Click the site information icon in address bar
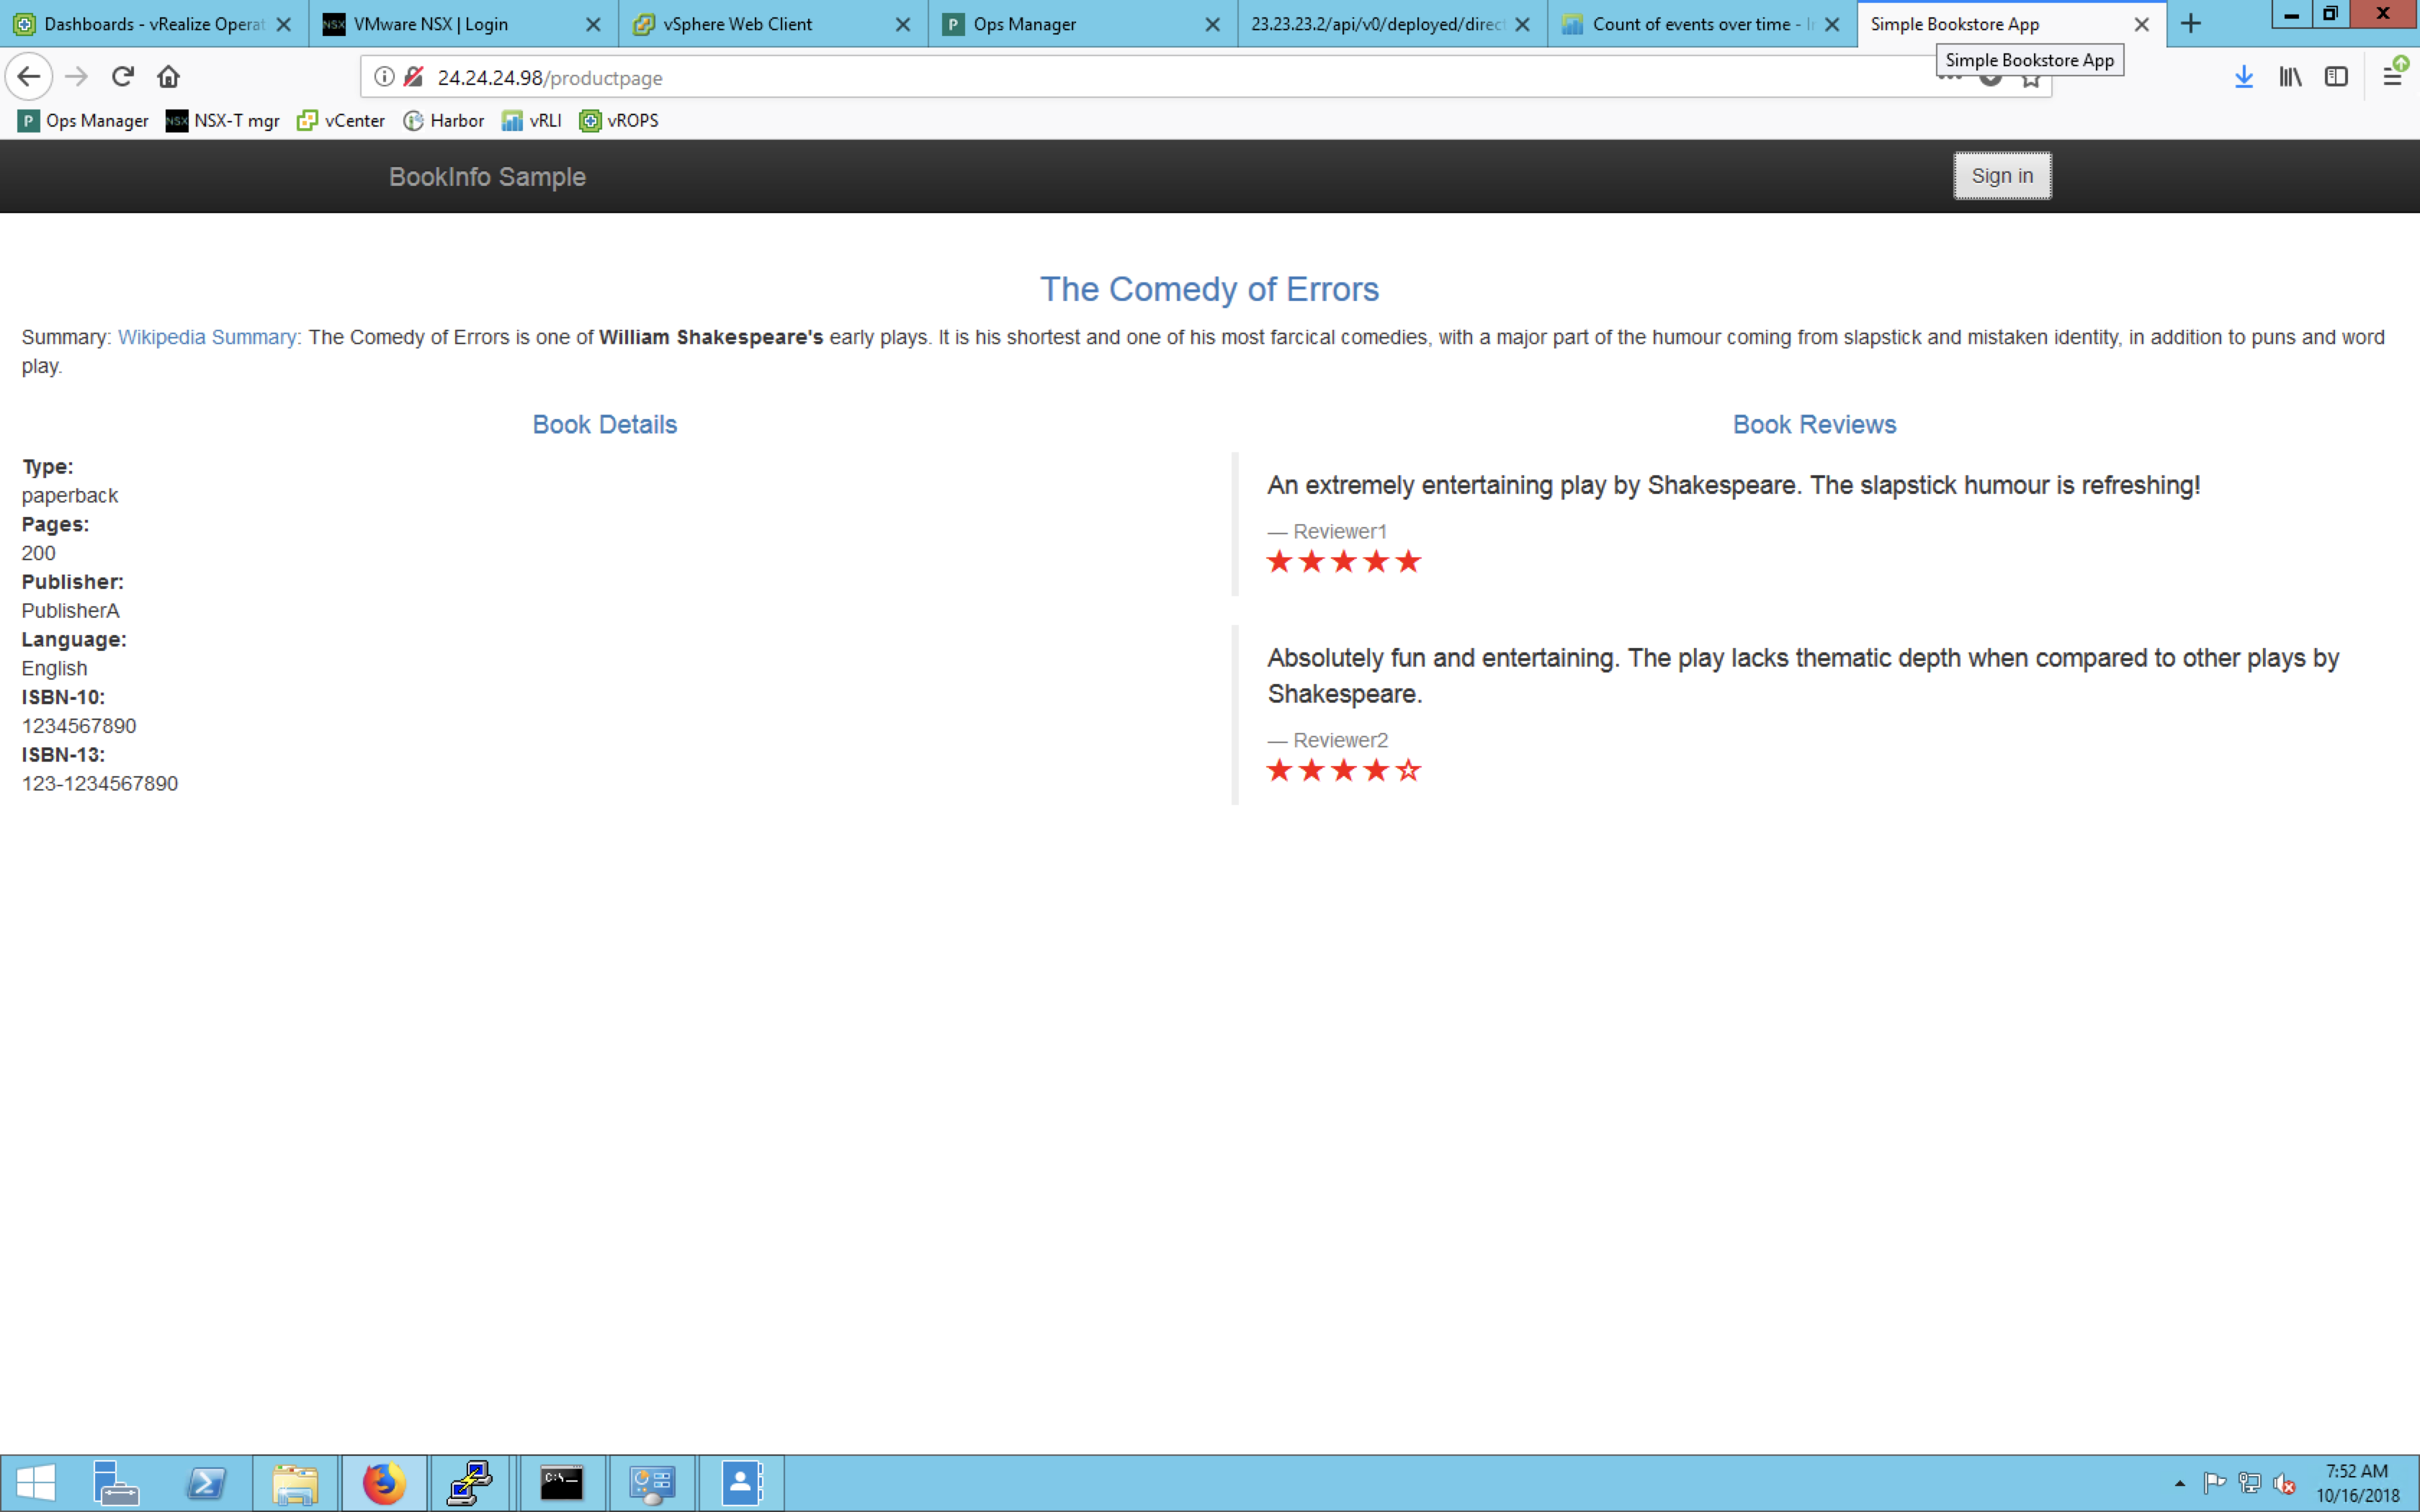The width and height of the screenshot is (2420, 1512). pyautogui.click(x=384, y=77)
